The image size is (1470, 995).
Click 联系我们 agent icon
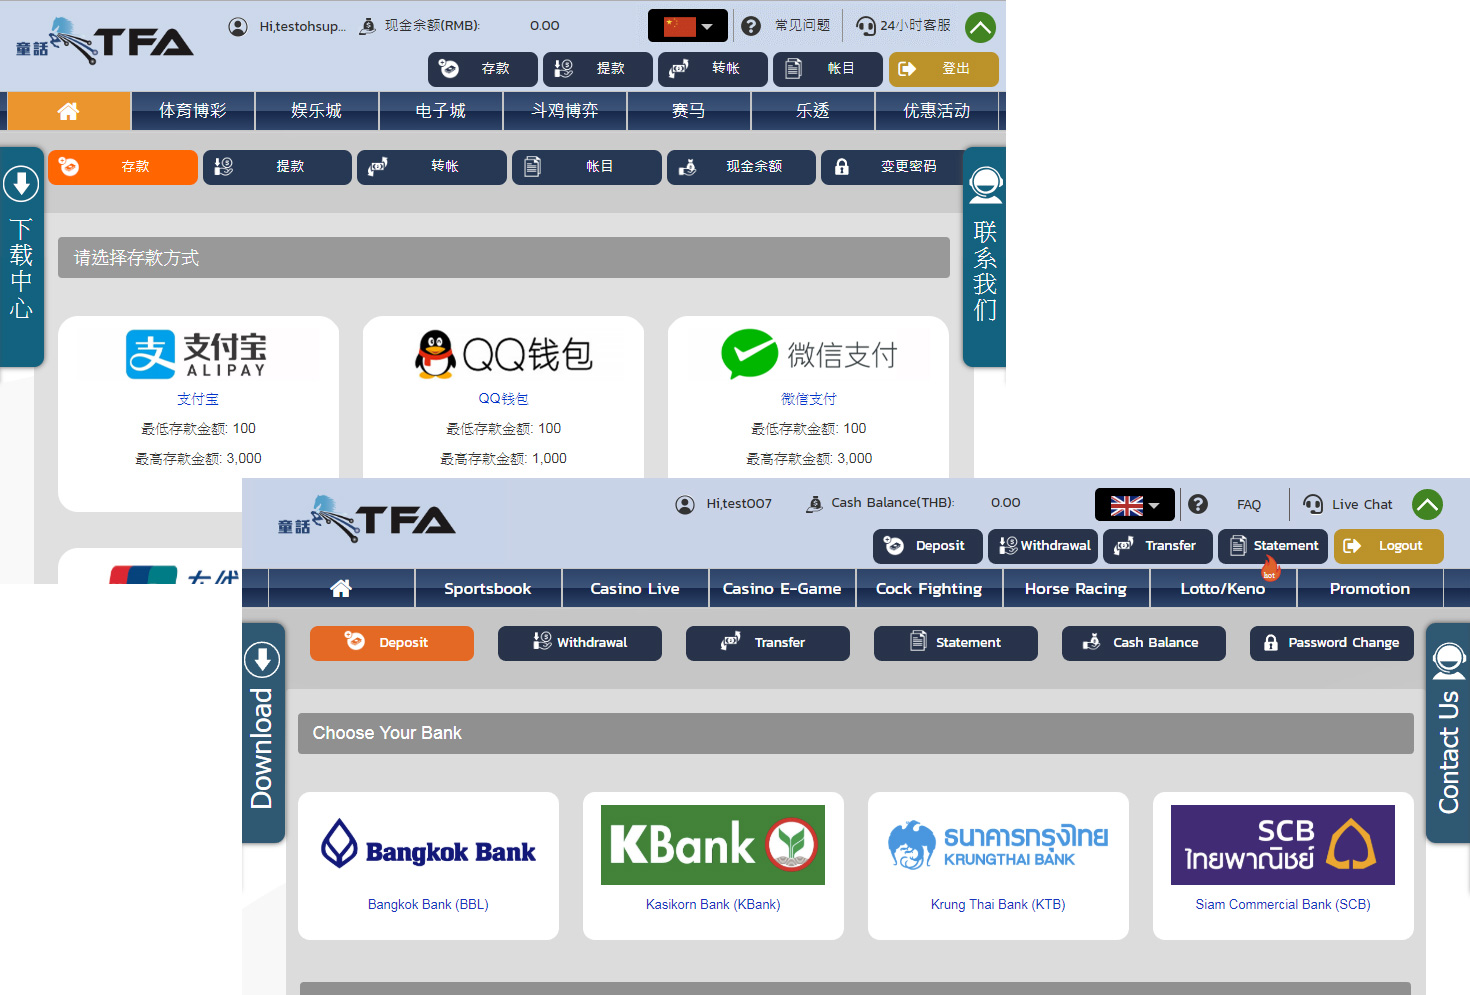coord(985,186)
